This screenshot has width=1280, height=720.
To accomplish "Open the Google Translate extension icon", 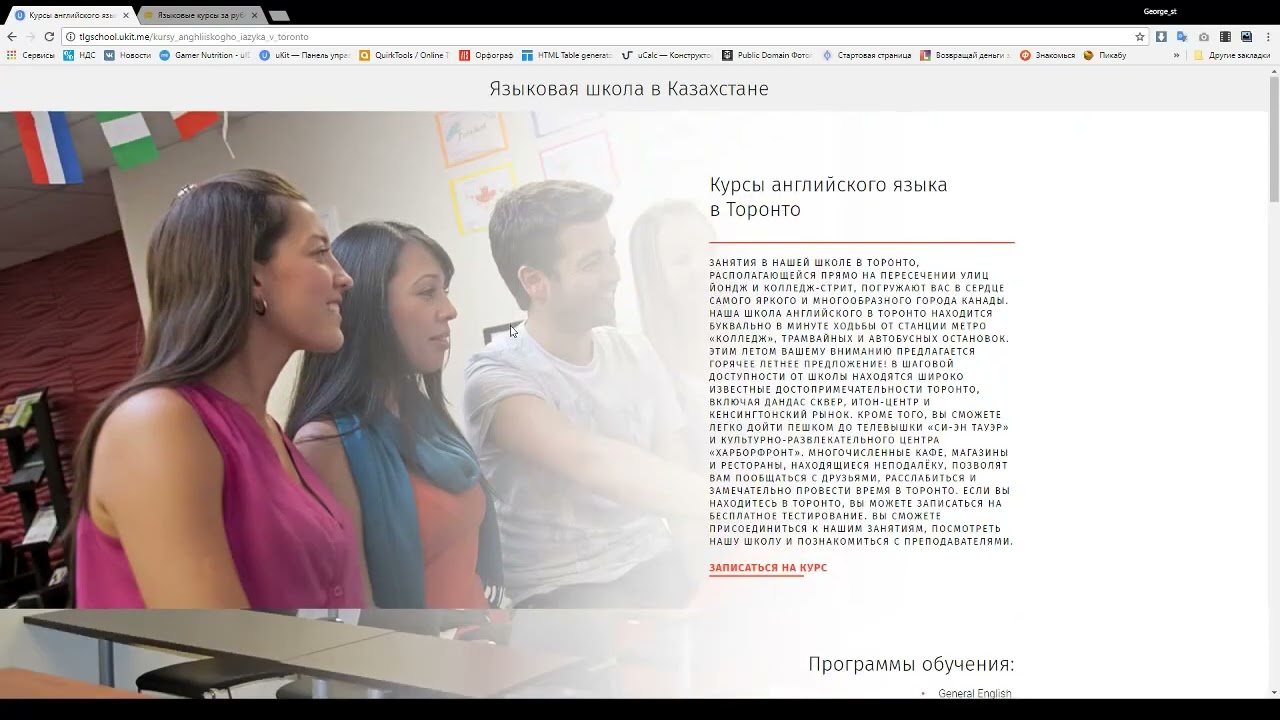I will 1182,36.
